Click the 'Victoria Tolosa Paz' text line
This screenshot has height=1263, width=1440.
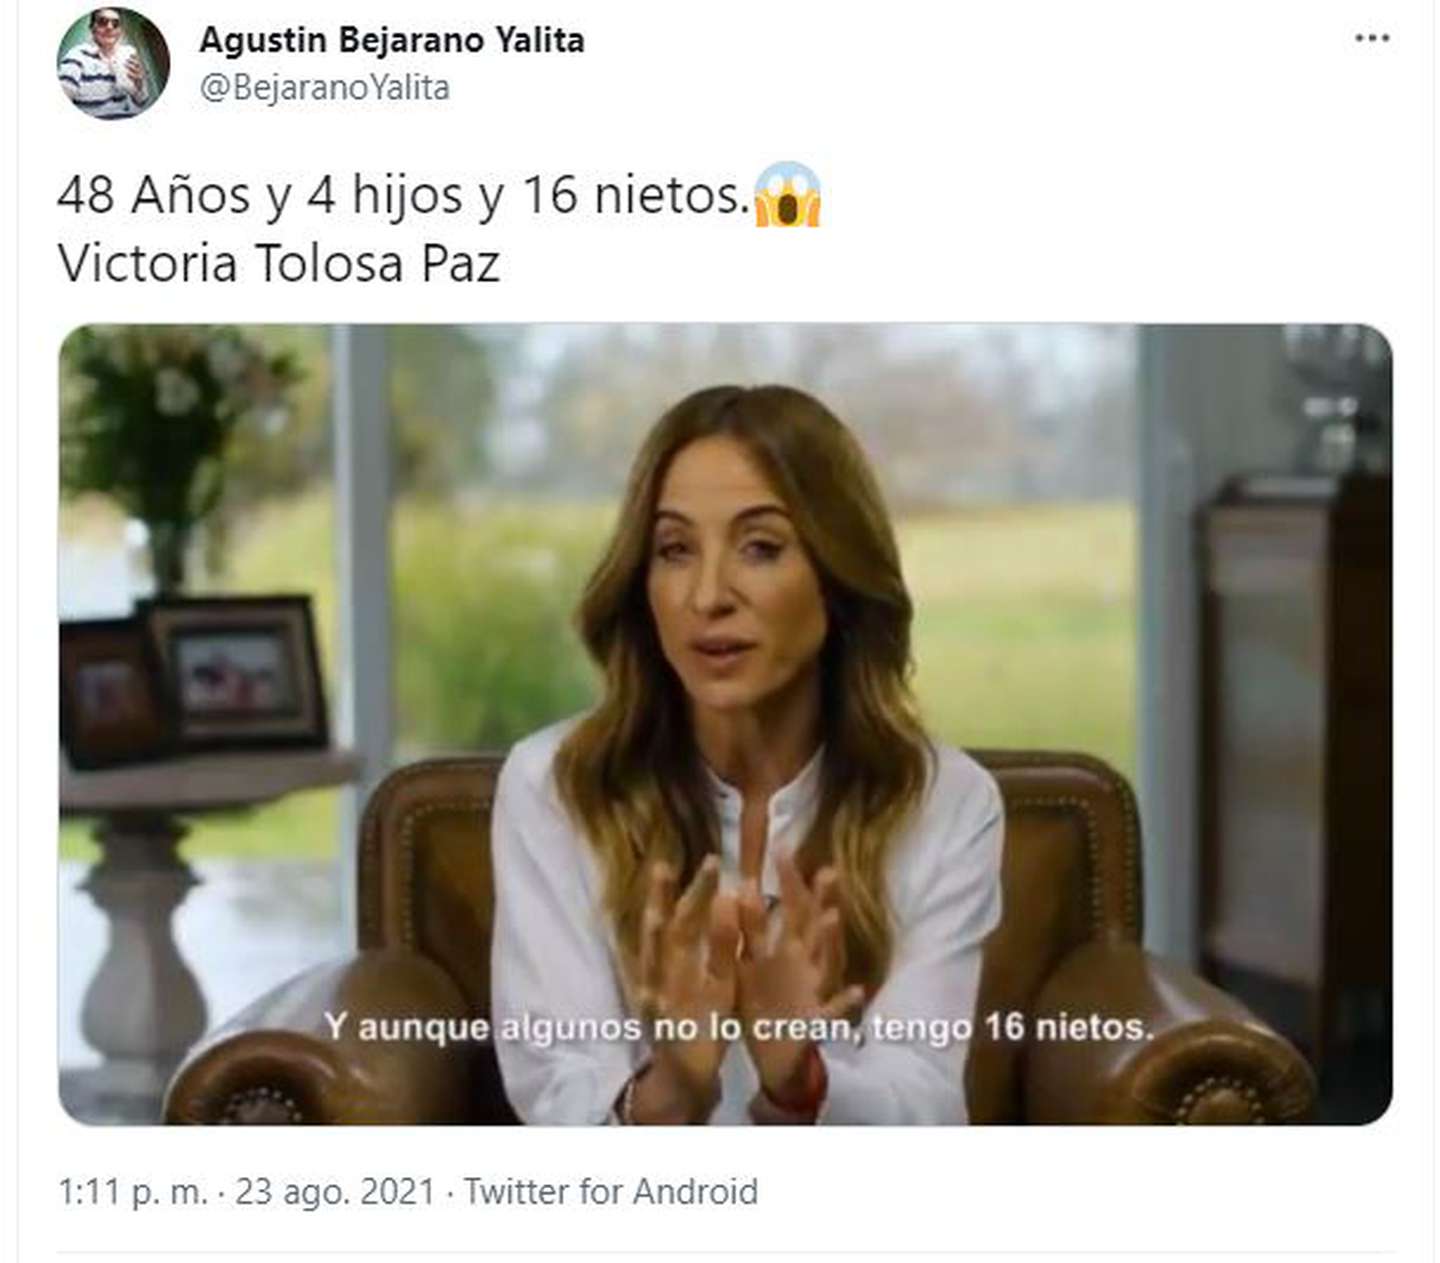[x=279, y=264]
